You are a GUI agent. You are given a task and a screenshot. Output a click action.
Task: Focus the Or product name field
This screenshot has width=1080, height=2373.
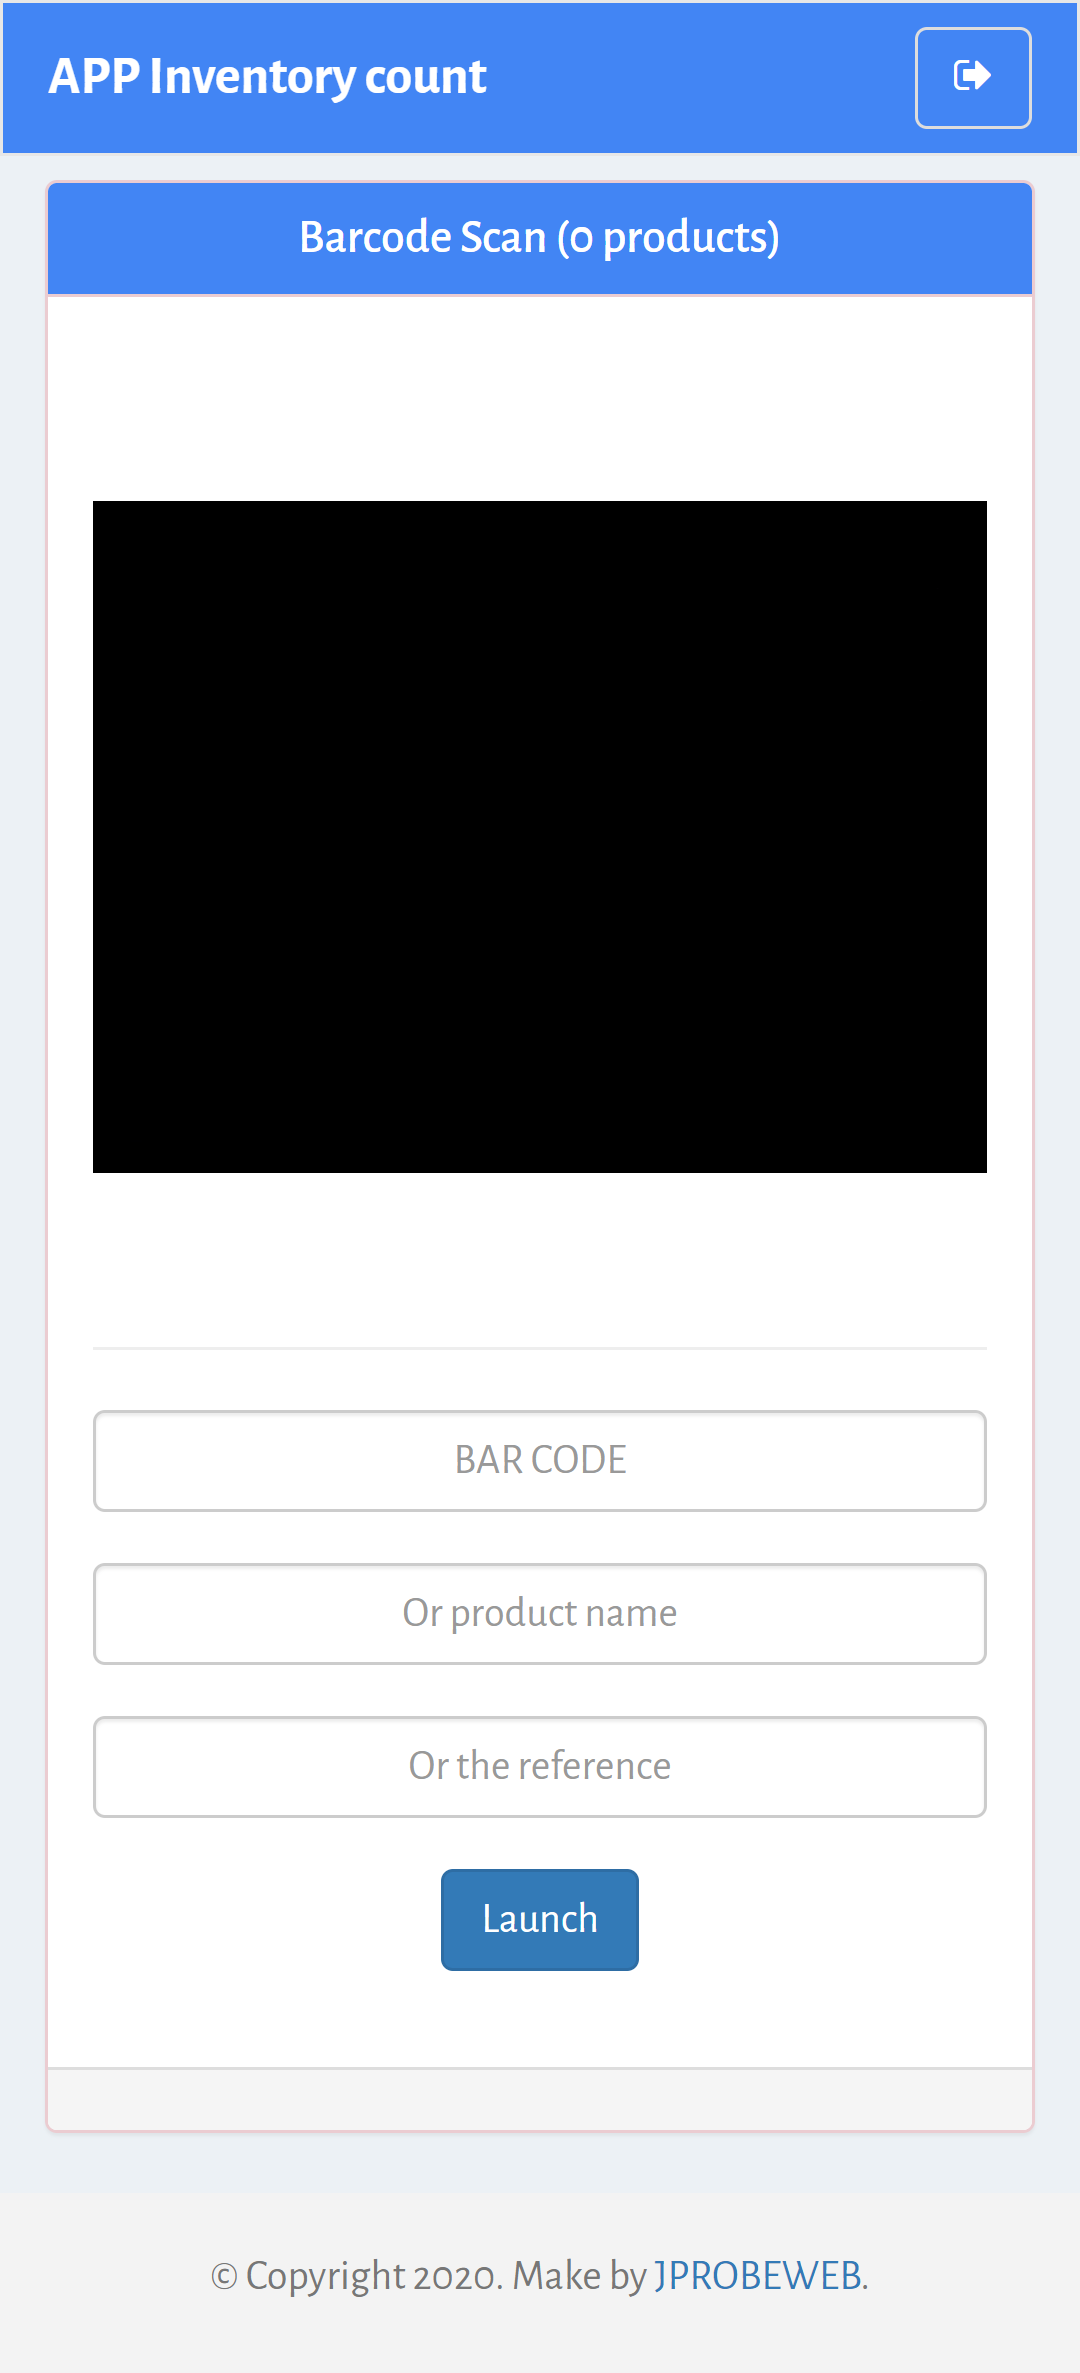point(540,1614)
